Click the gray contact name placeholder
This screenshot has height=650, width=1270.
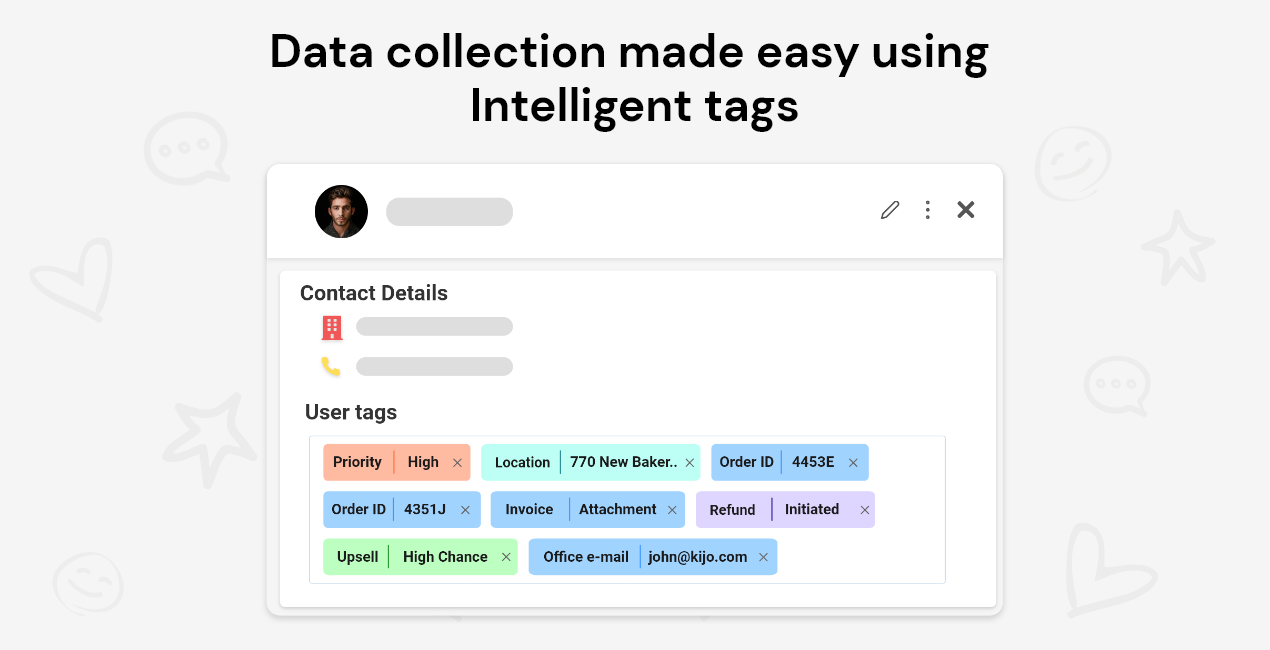[449, 212]
